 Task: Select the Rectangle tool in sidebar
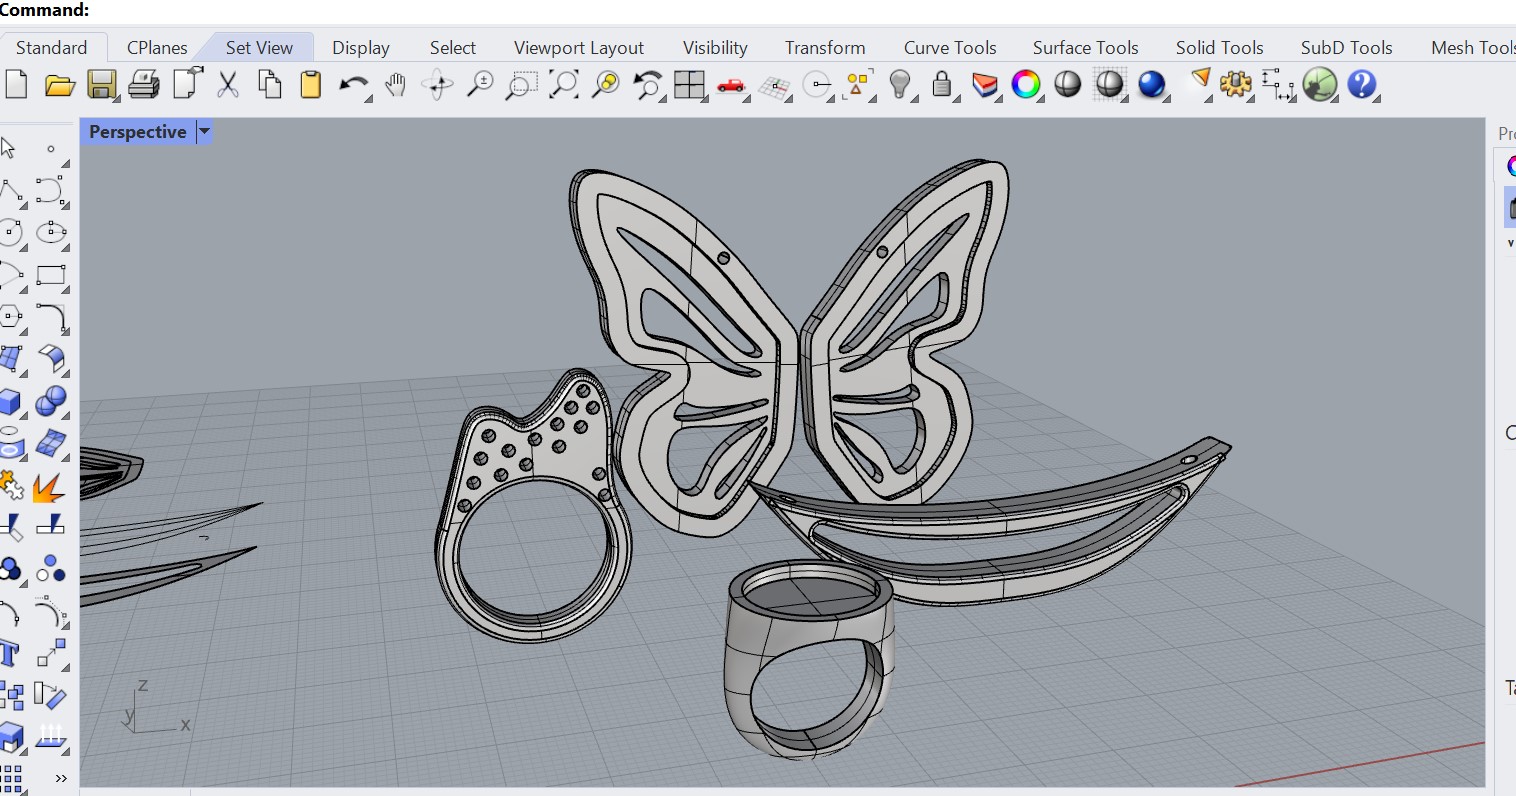click(x=51, y=275)
